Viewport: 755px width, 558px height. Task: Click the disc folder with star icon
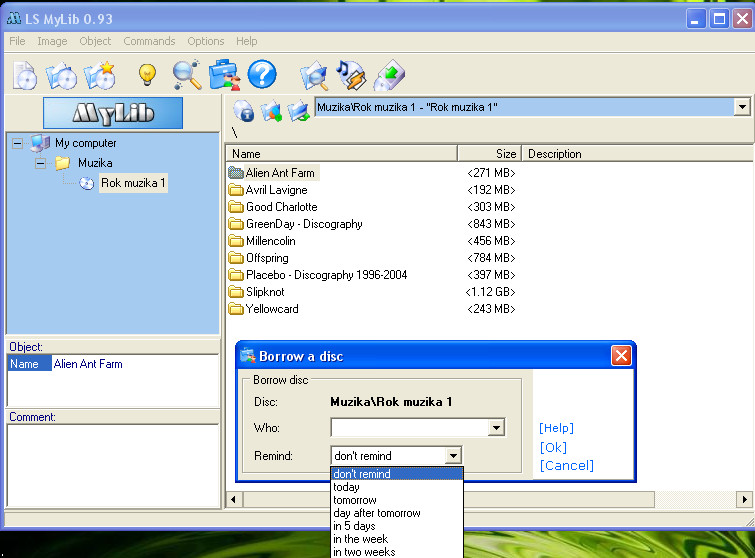(x=100, y=75)
